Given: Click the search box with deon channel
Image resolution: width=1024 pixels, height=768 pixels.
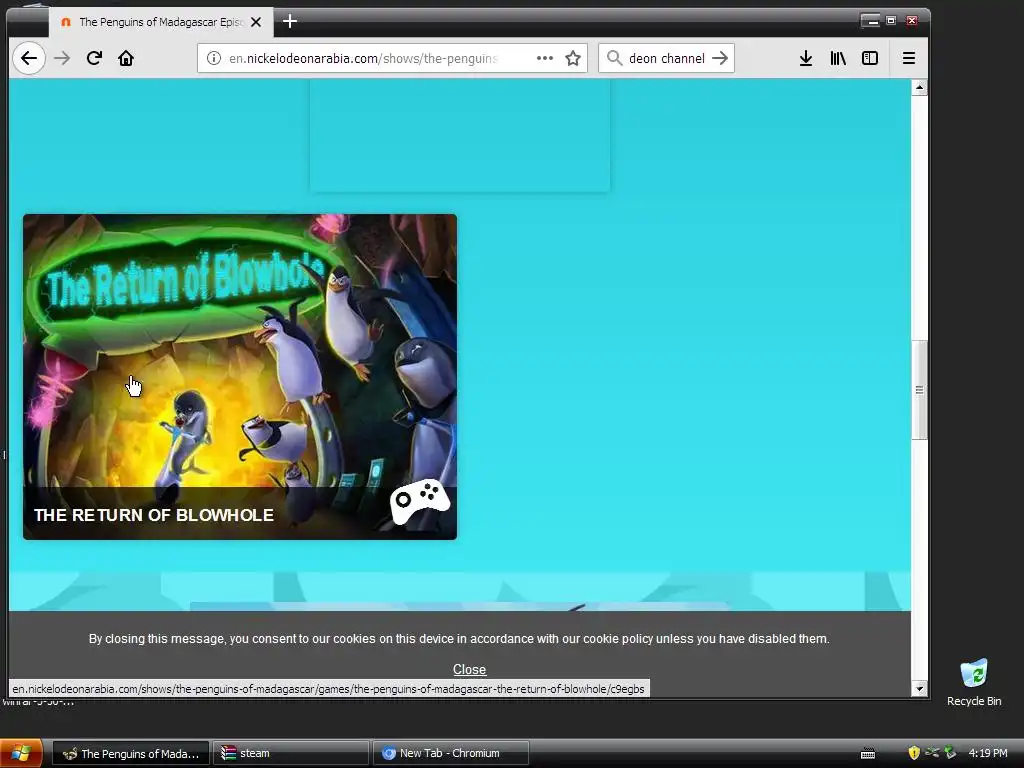Looking at the screenshot, I should point(667,58).
